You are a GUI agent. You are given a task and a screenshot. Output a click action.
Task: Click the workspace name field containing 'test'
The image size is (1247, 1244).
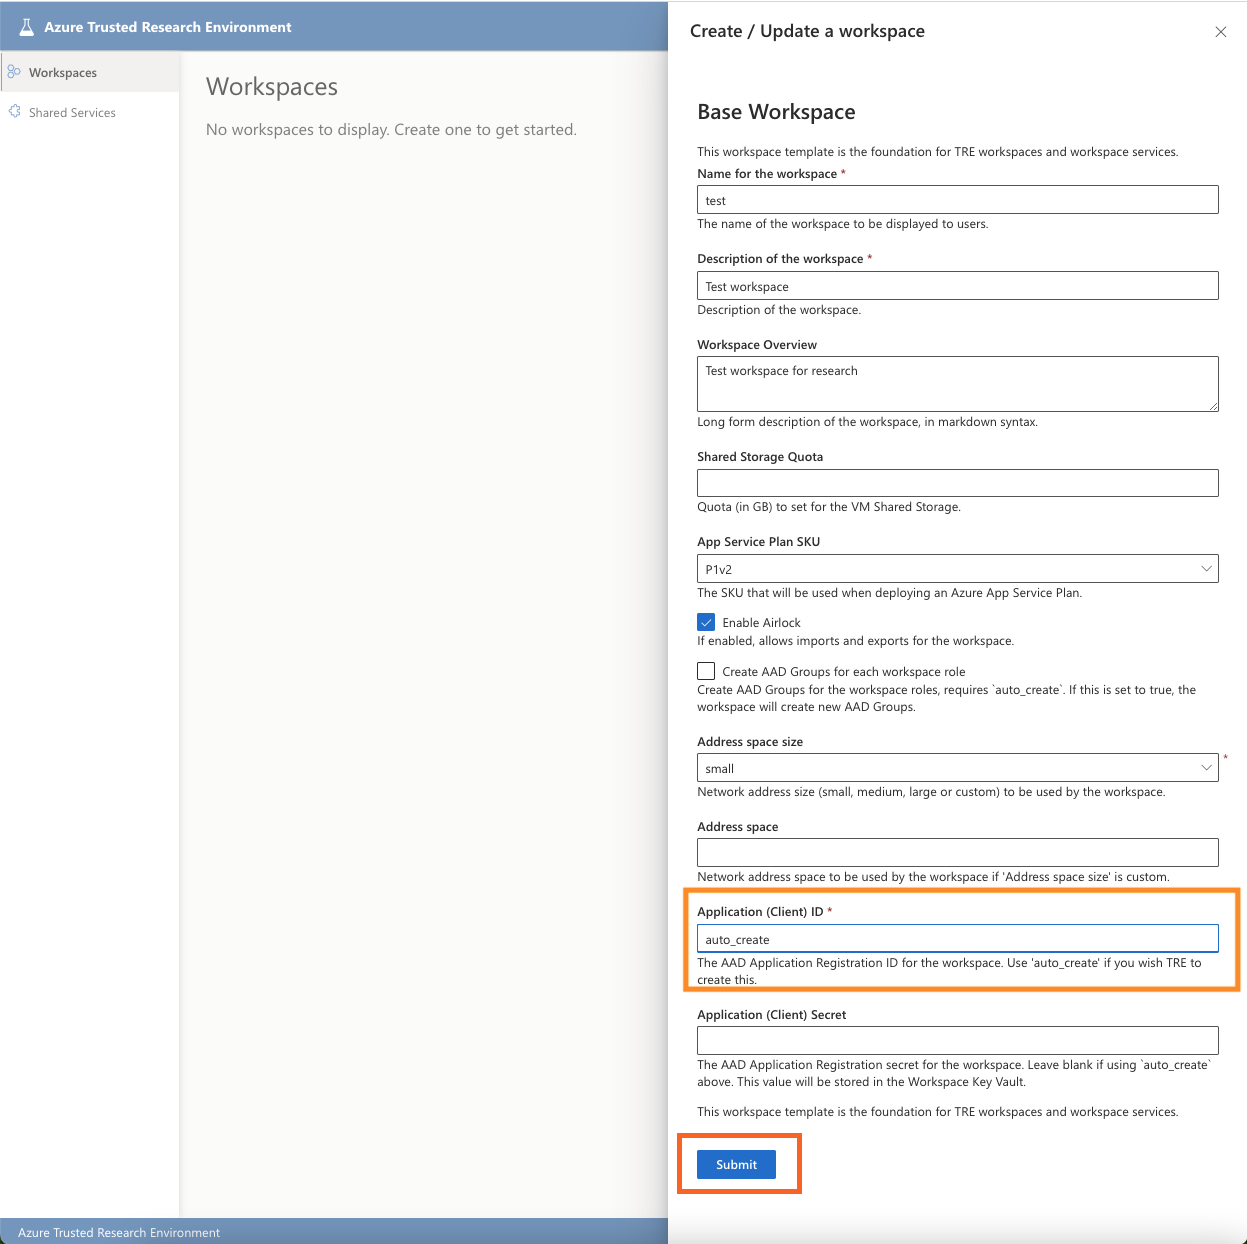pos(957,199)
